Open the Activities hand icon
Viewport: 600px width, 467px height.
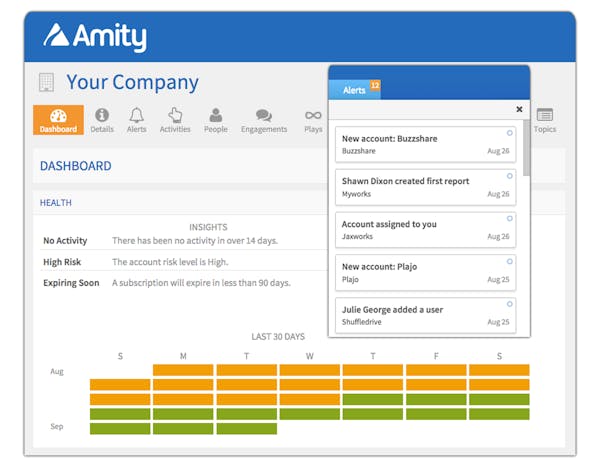pos(175,115)
